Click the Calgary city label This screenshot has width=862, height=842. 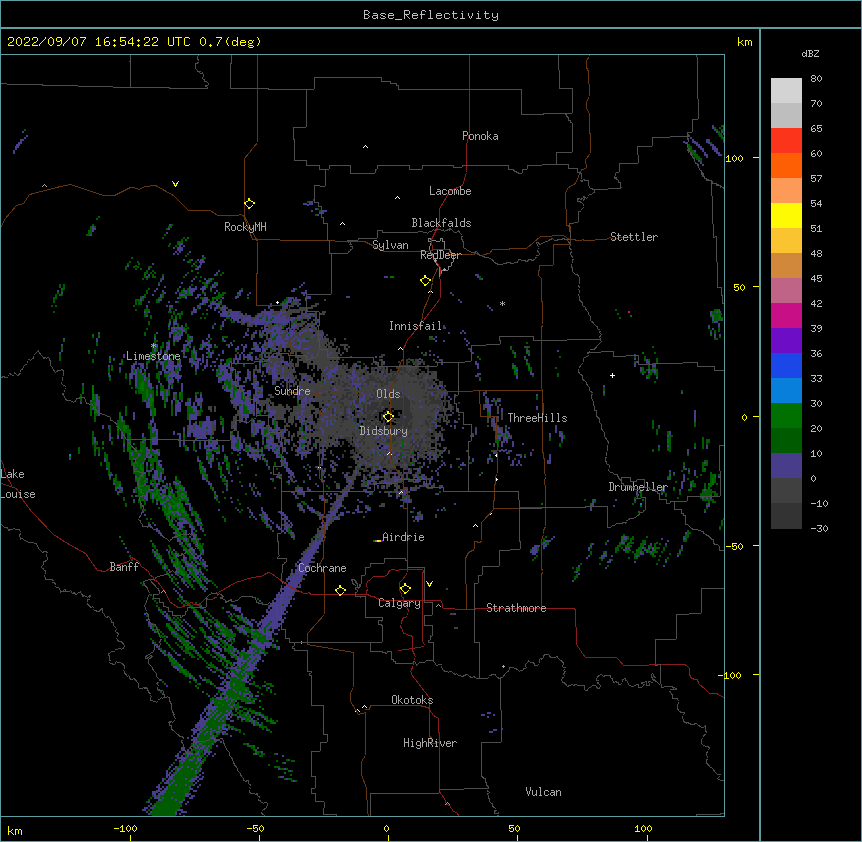pyautogui.click(x=399, y=603)
